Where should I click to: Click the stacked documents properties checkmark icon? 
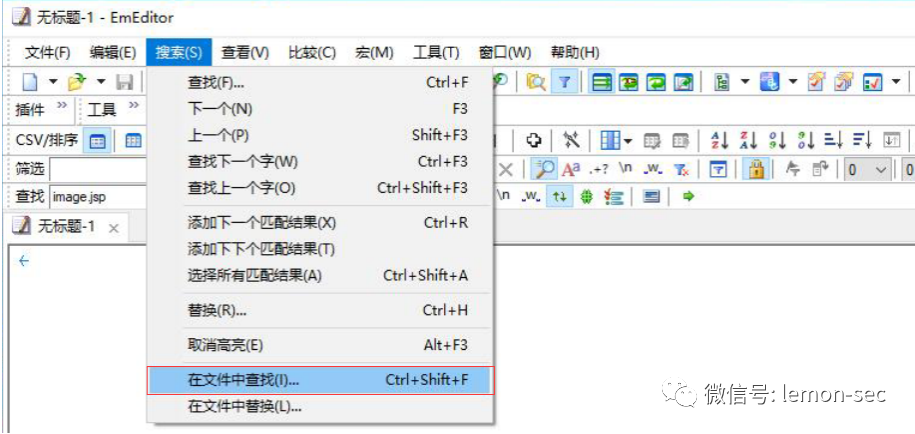pos(843,82)
